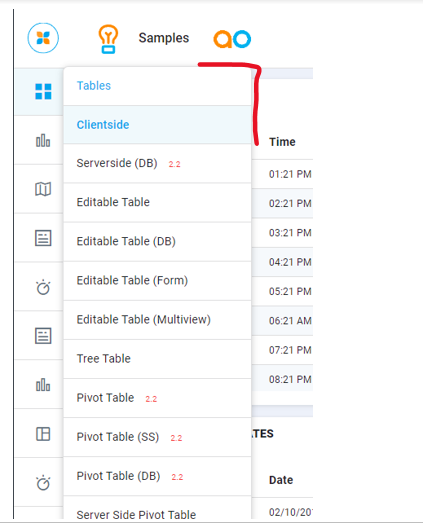
Task: Choose Editable Table menu item
Action: click(x=157, y=202)
